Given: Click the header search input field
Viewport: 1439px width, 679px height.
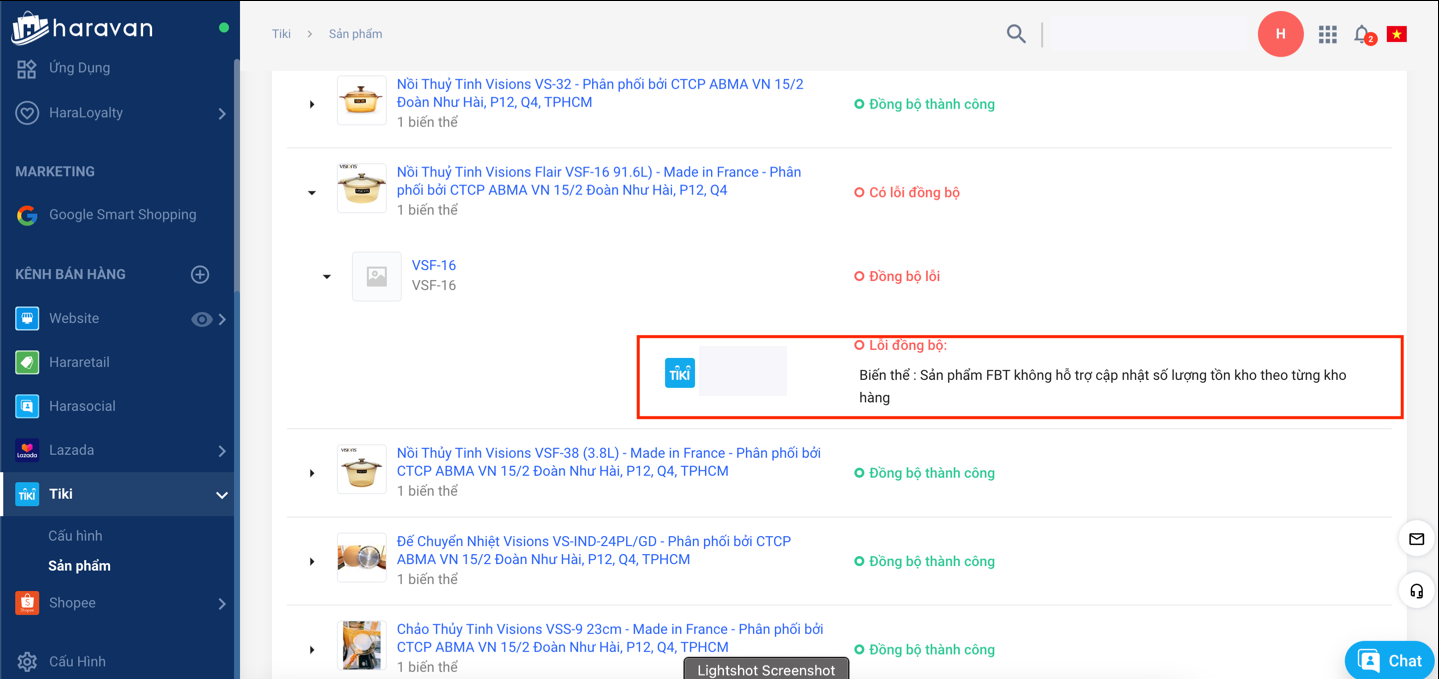Looking at the screenshot, I should [1148, 34].
